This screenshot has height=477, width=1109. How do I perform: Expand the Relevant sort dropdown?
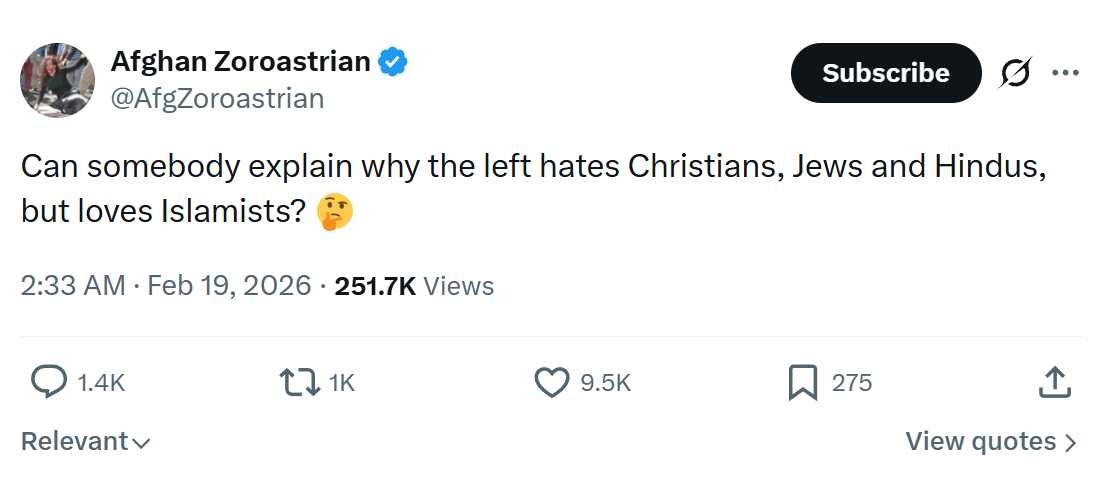pos(85,441)
